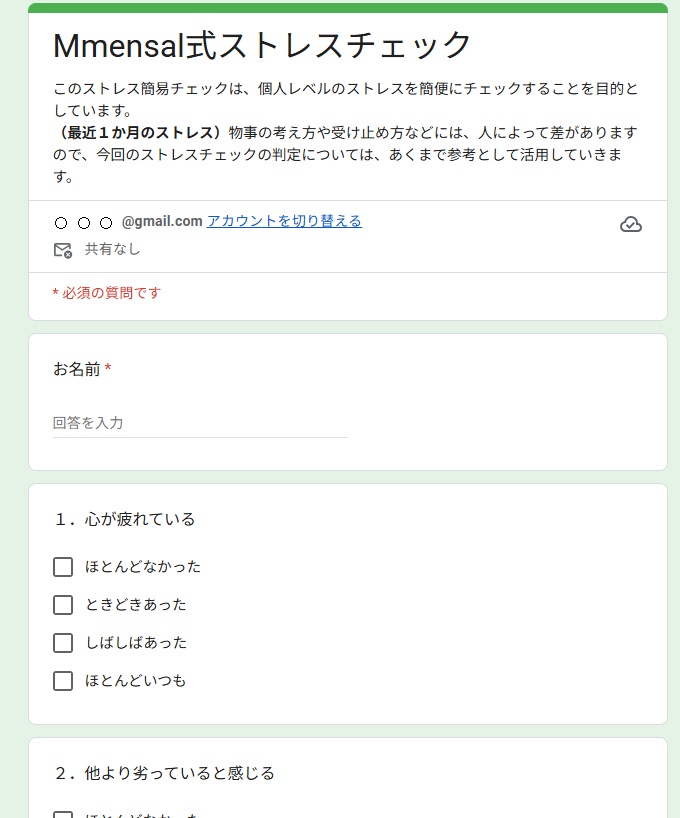
Task: Click the gmail.com account address text
Action: pos(162,221)
